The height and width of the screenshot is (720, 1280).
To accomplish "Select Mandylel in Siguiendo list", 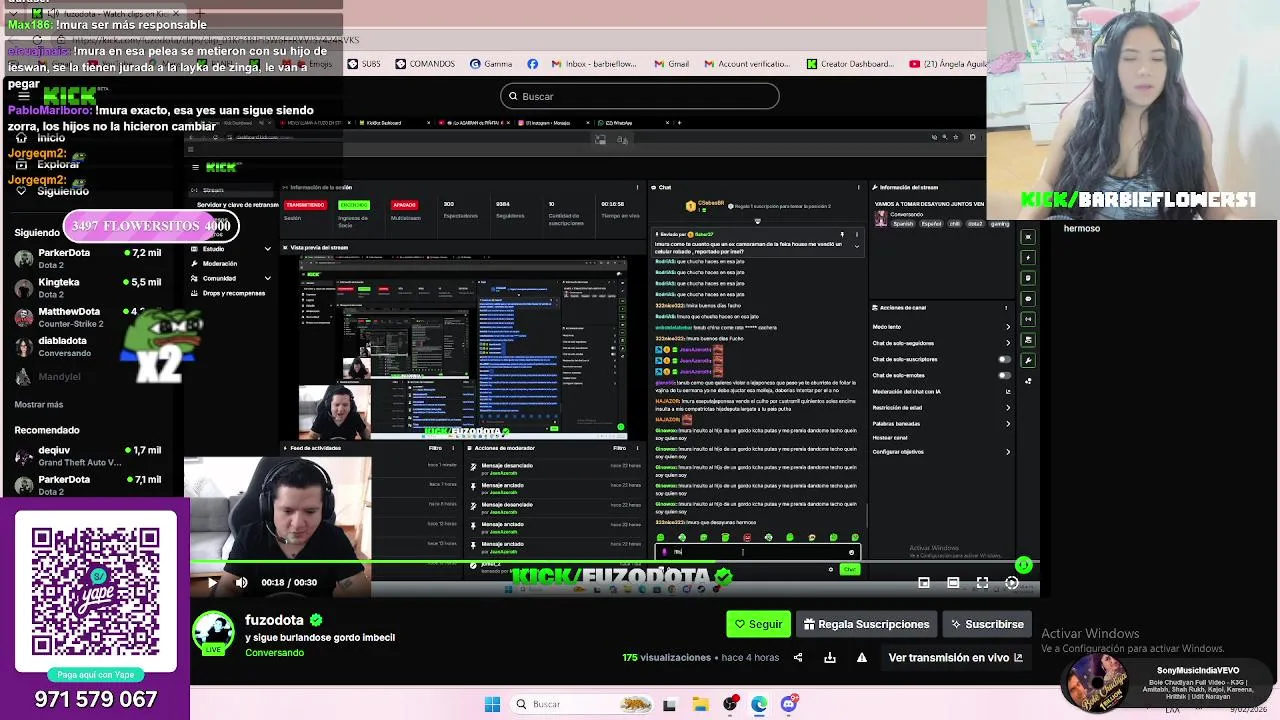I will click(x=88, y=377).
